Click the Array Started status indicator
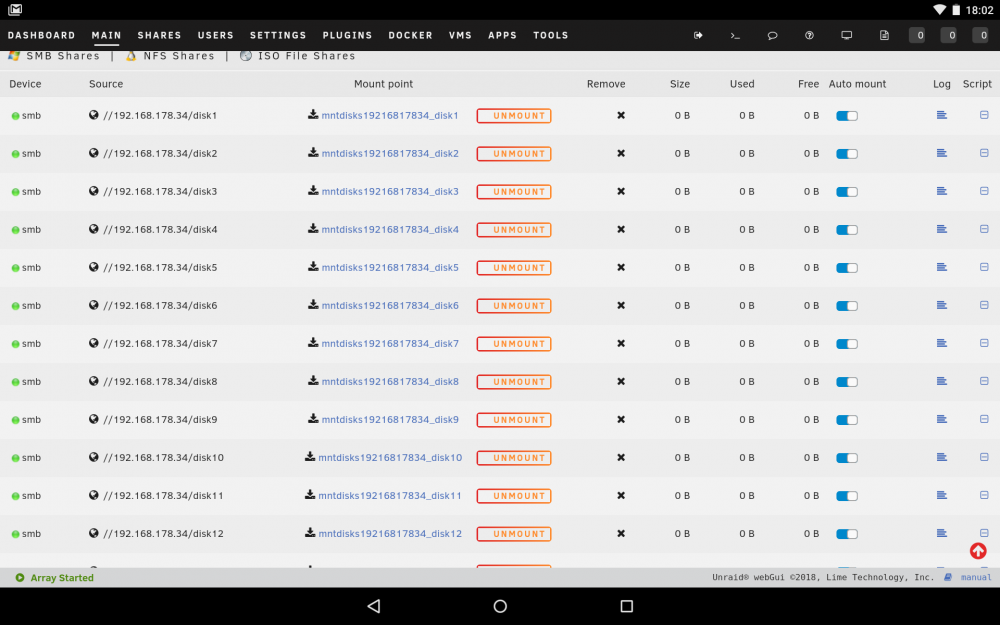This screenshot has width=1000, height=625. click(x=55, y=578)
